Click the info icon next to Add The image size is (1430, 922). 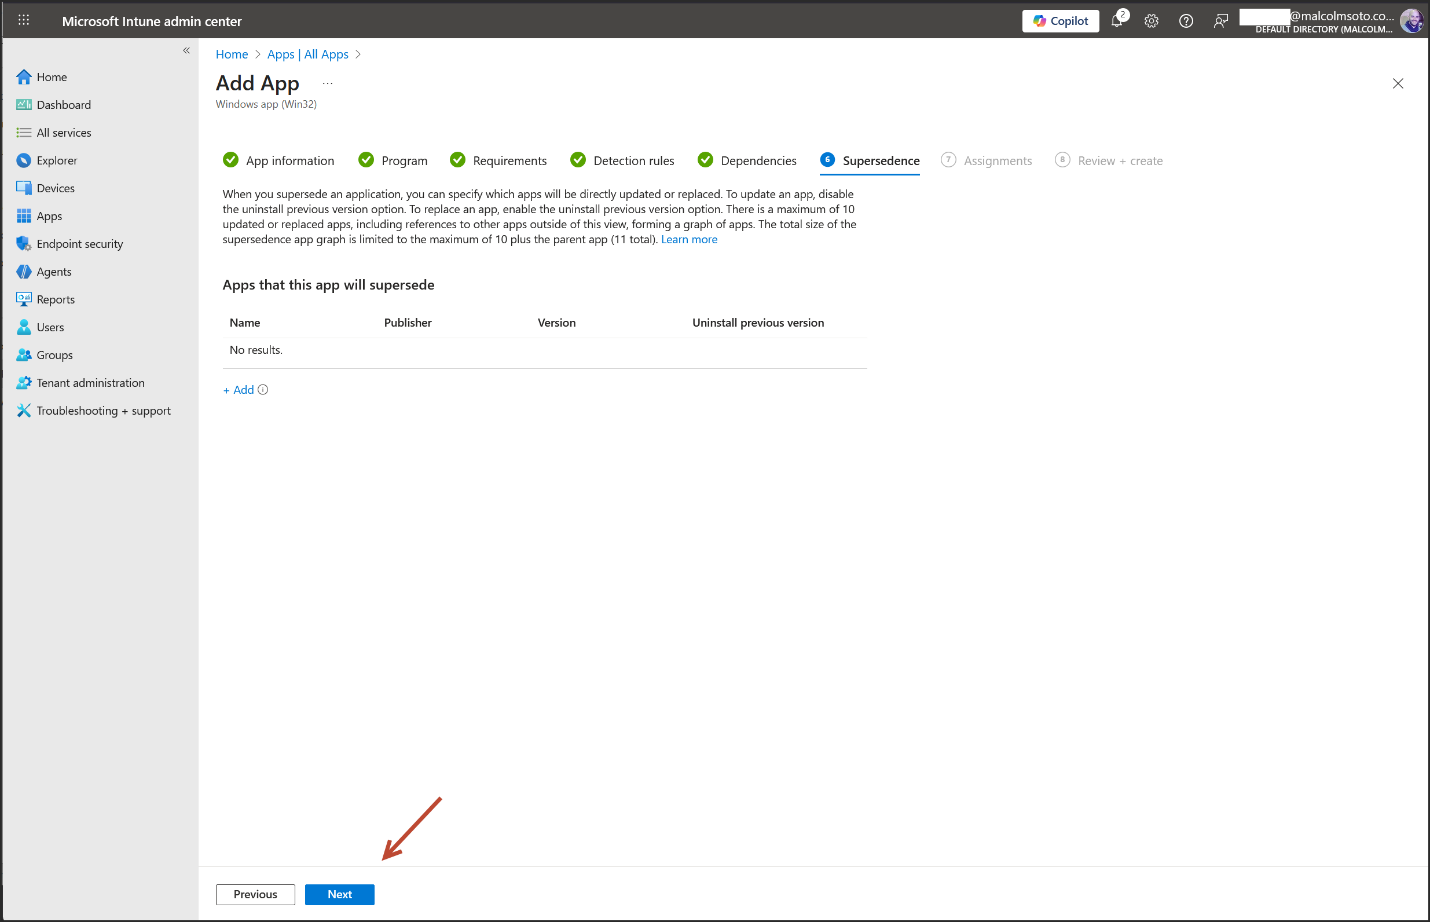click(263, 390)
